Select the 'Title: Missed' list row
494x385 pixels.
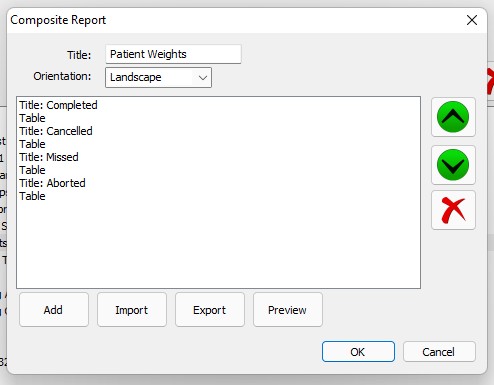pos(218,157)
